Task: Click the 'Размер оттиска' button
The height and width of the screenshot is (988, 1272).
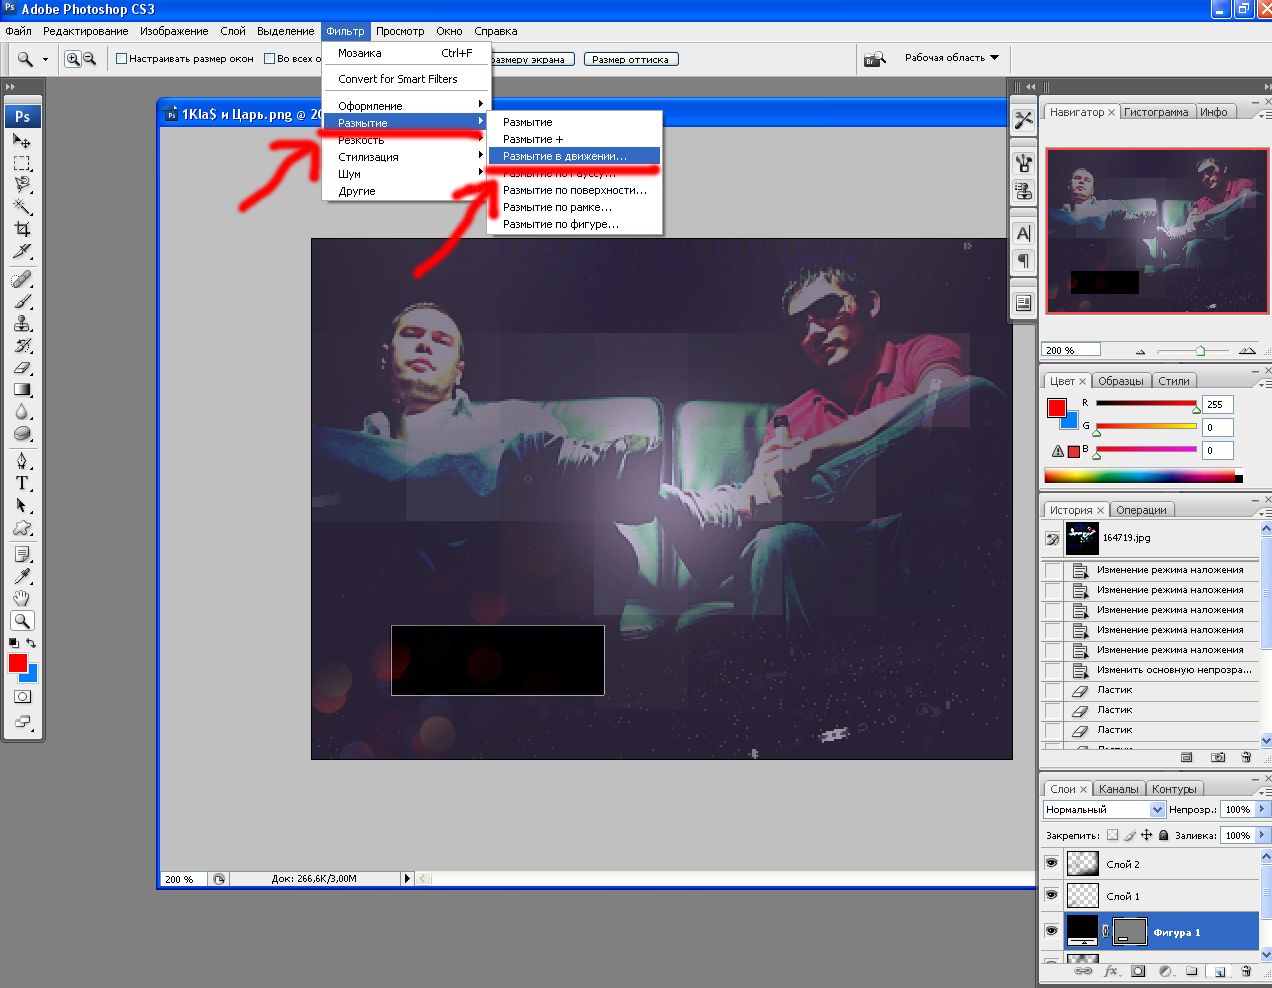Action: tap(630, 60)
